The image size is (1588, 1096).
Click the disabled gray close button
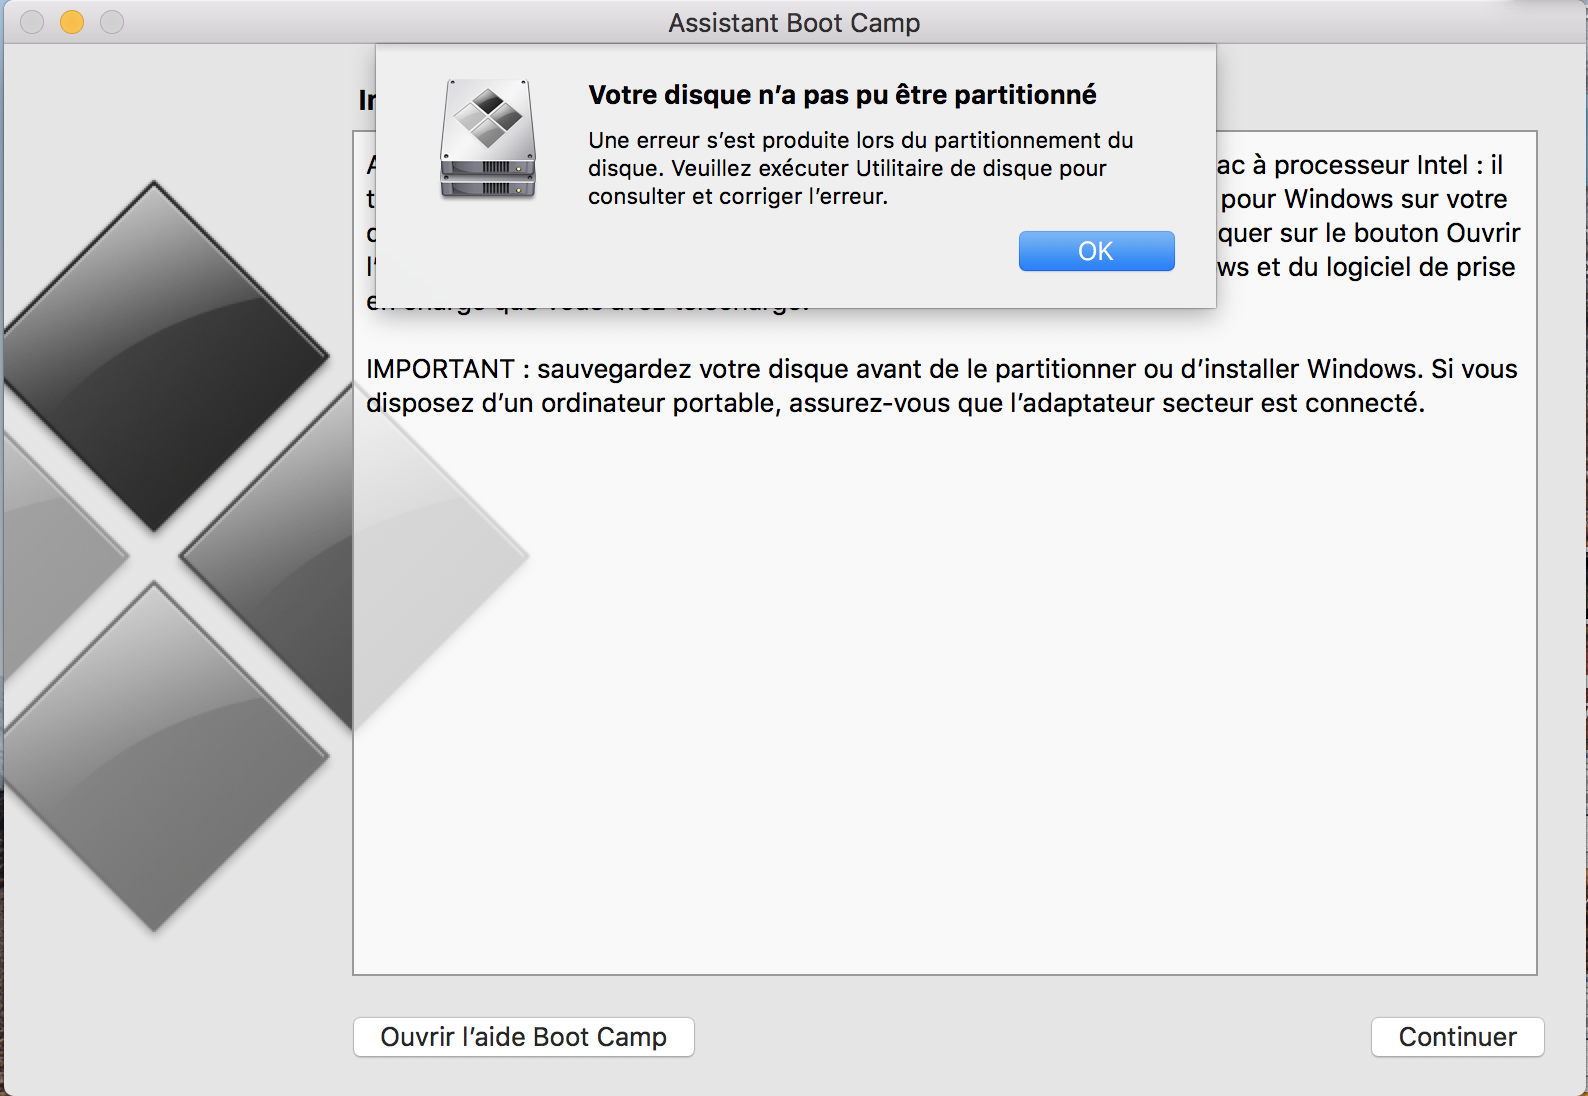[x=32, y=22]
